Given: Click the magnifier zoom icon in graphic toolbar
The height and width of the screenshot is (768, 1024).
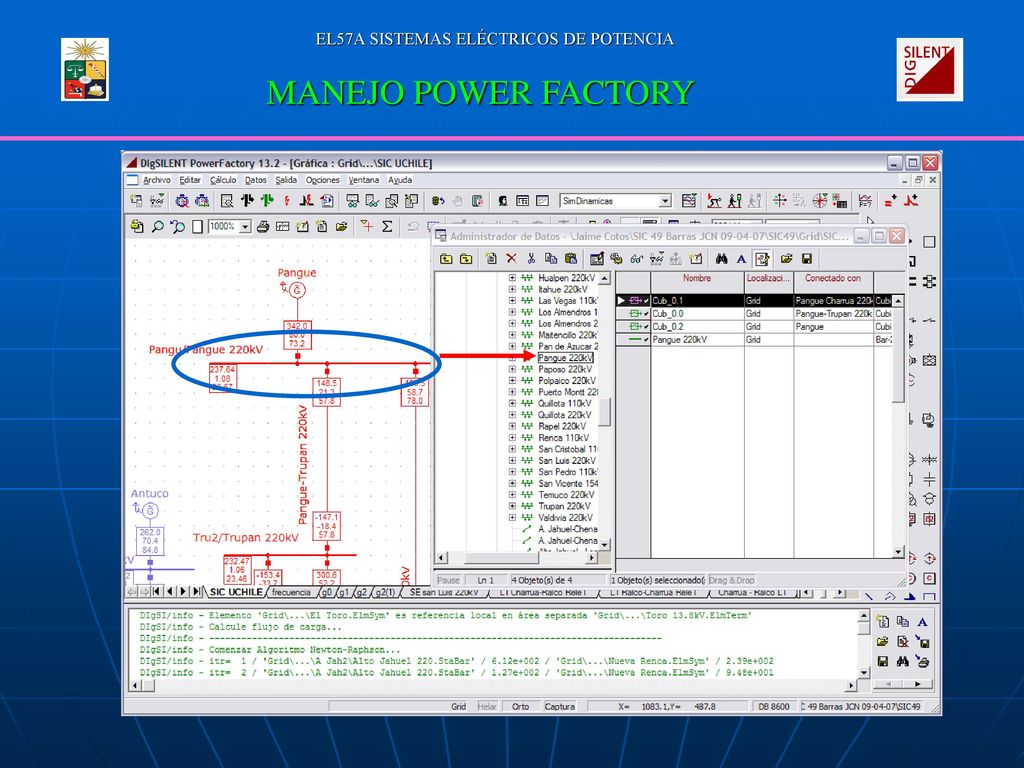Looking at the screenshot, I should [157, 227].
